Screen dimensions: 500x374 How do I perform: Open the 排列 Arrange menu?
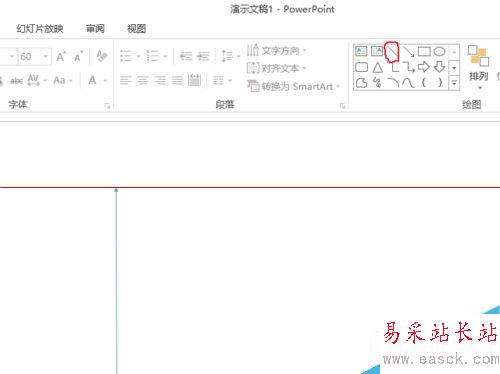(x=479, y=67)
